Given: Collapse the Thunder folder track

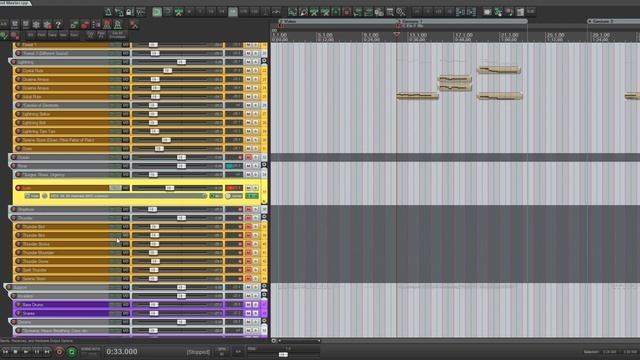Looking at the screenshot, I should pos(264,217).
